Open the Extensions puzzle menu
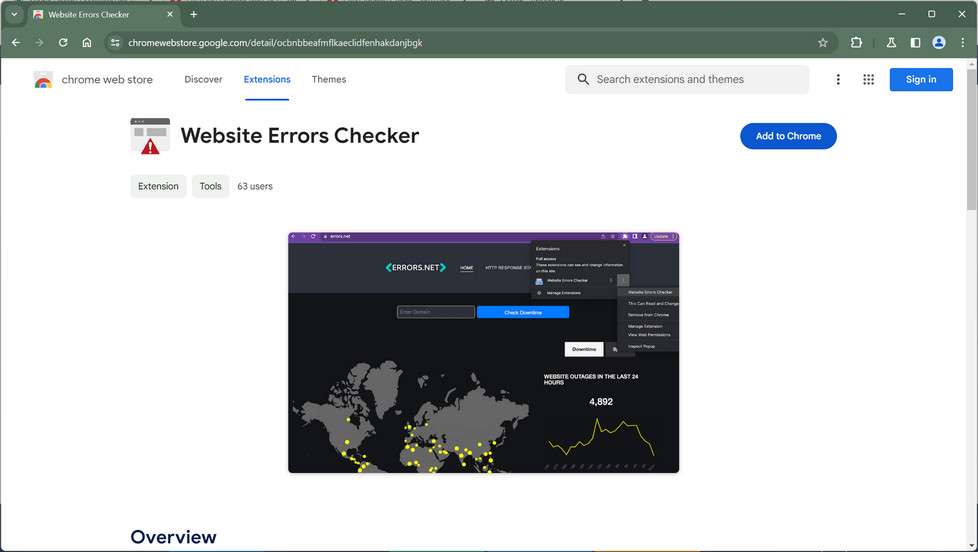Screen dimensions: 978x552 tap(856, 42)
